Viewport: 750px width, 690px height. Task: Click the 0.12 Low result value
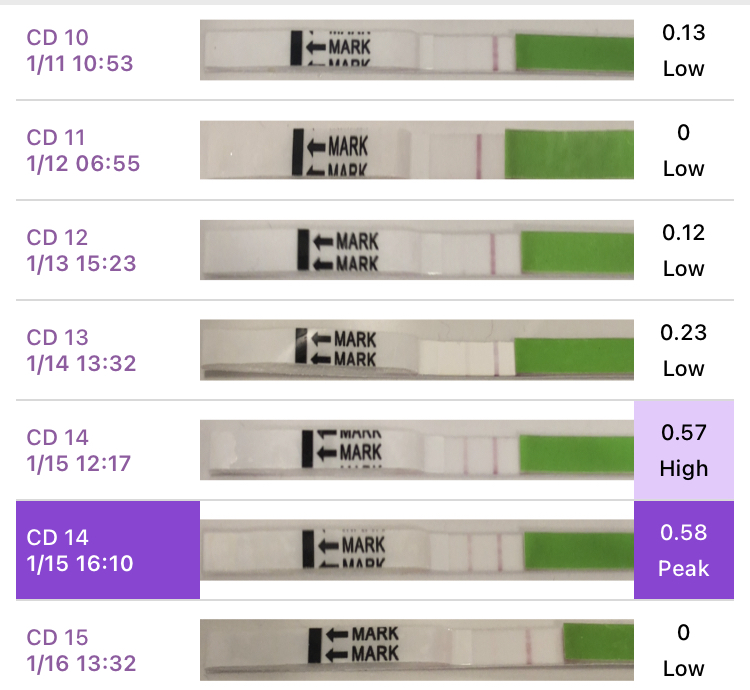(684, 251)
